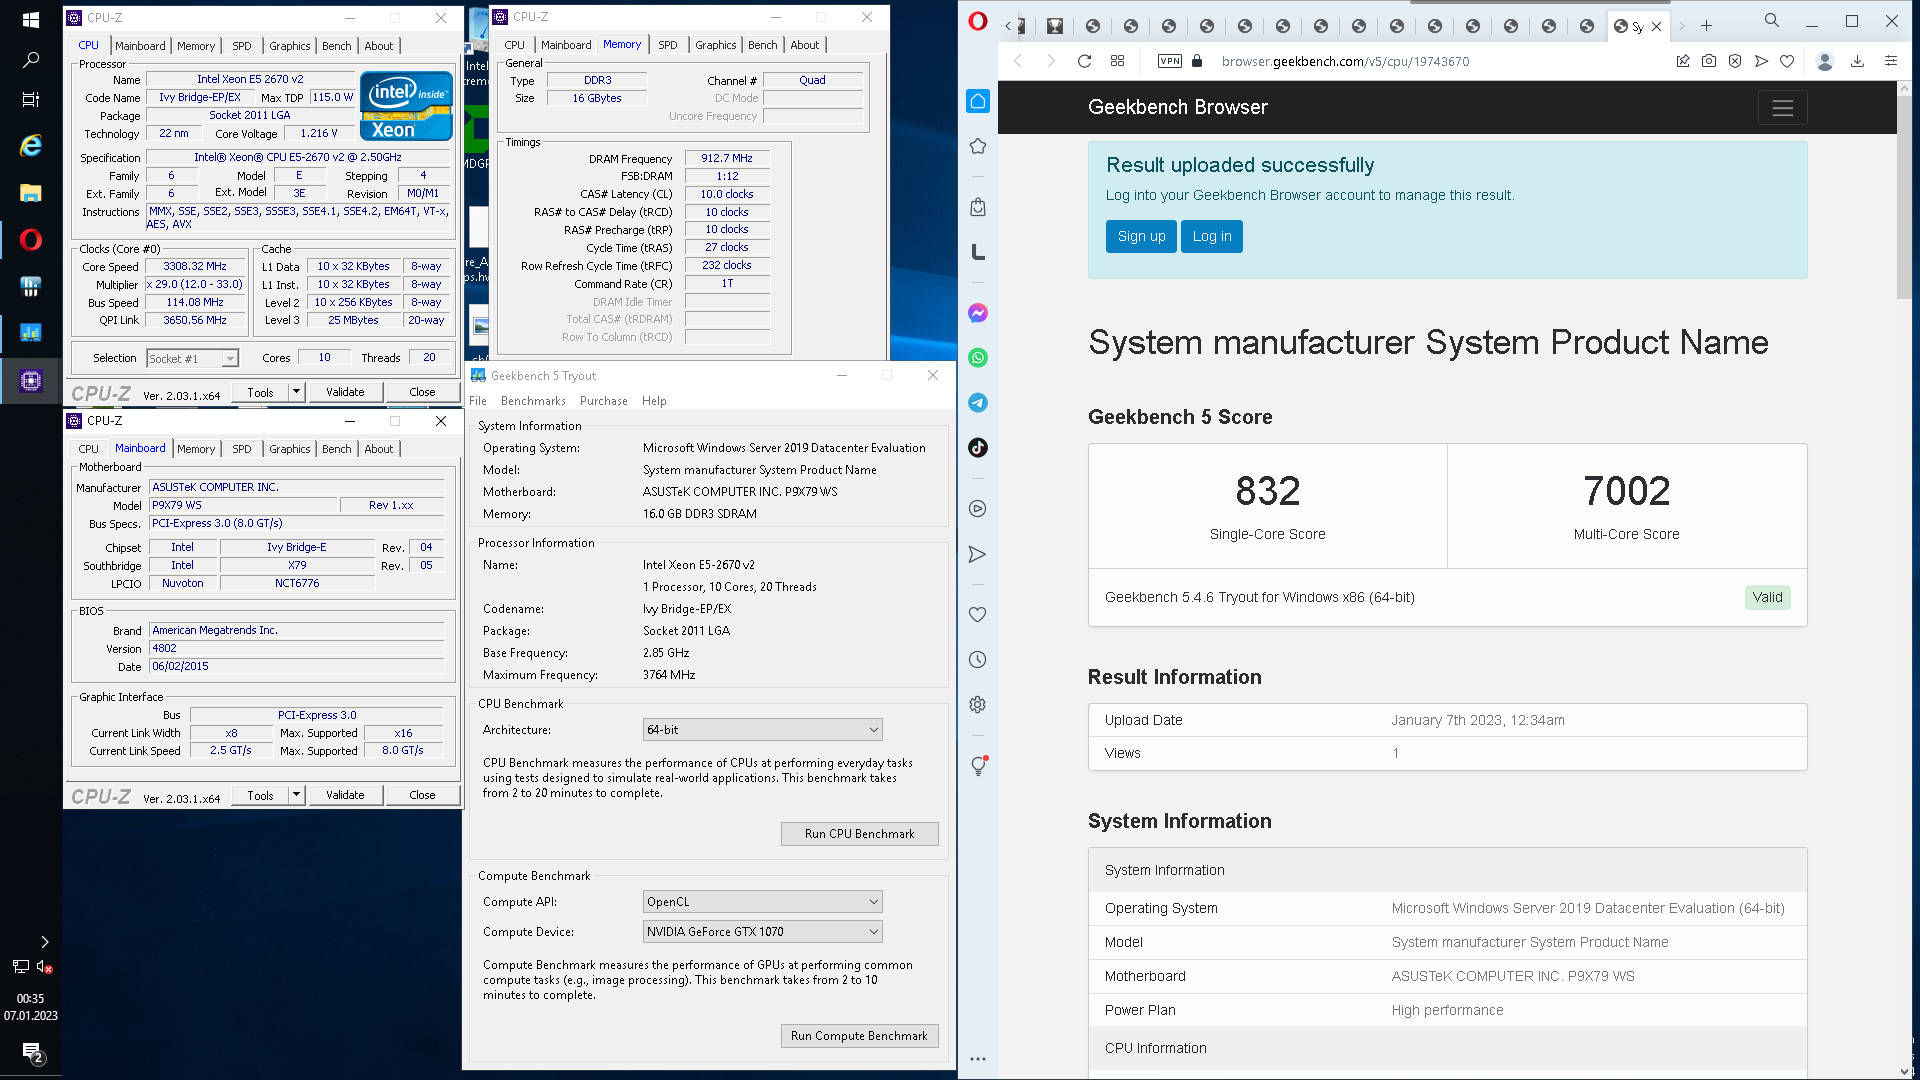The width and height of the screenshot is (1920, 1080).
Task: Switch to the Bench tab in top-left CPU-Z
Action: tap(337, 46)
